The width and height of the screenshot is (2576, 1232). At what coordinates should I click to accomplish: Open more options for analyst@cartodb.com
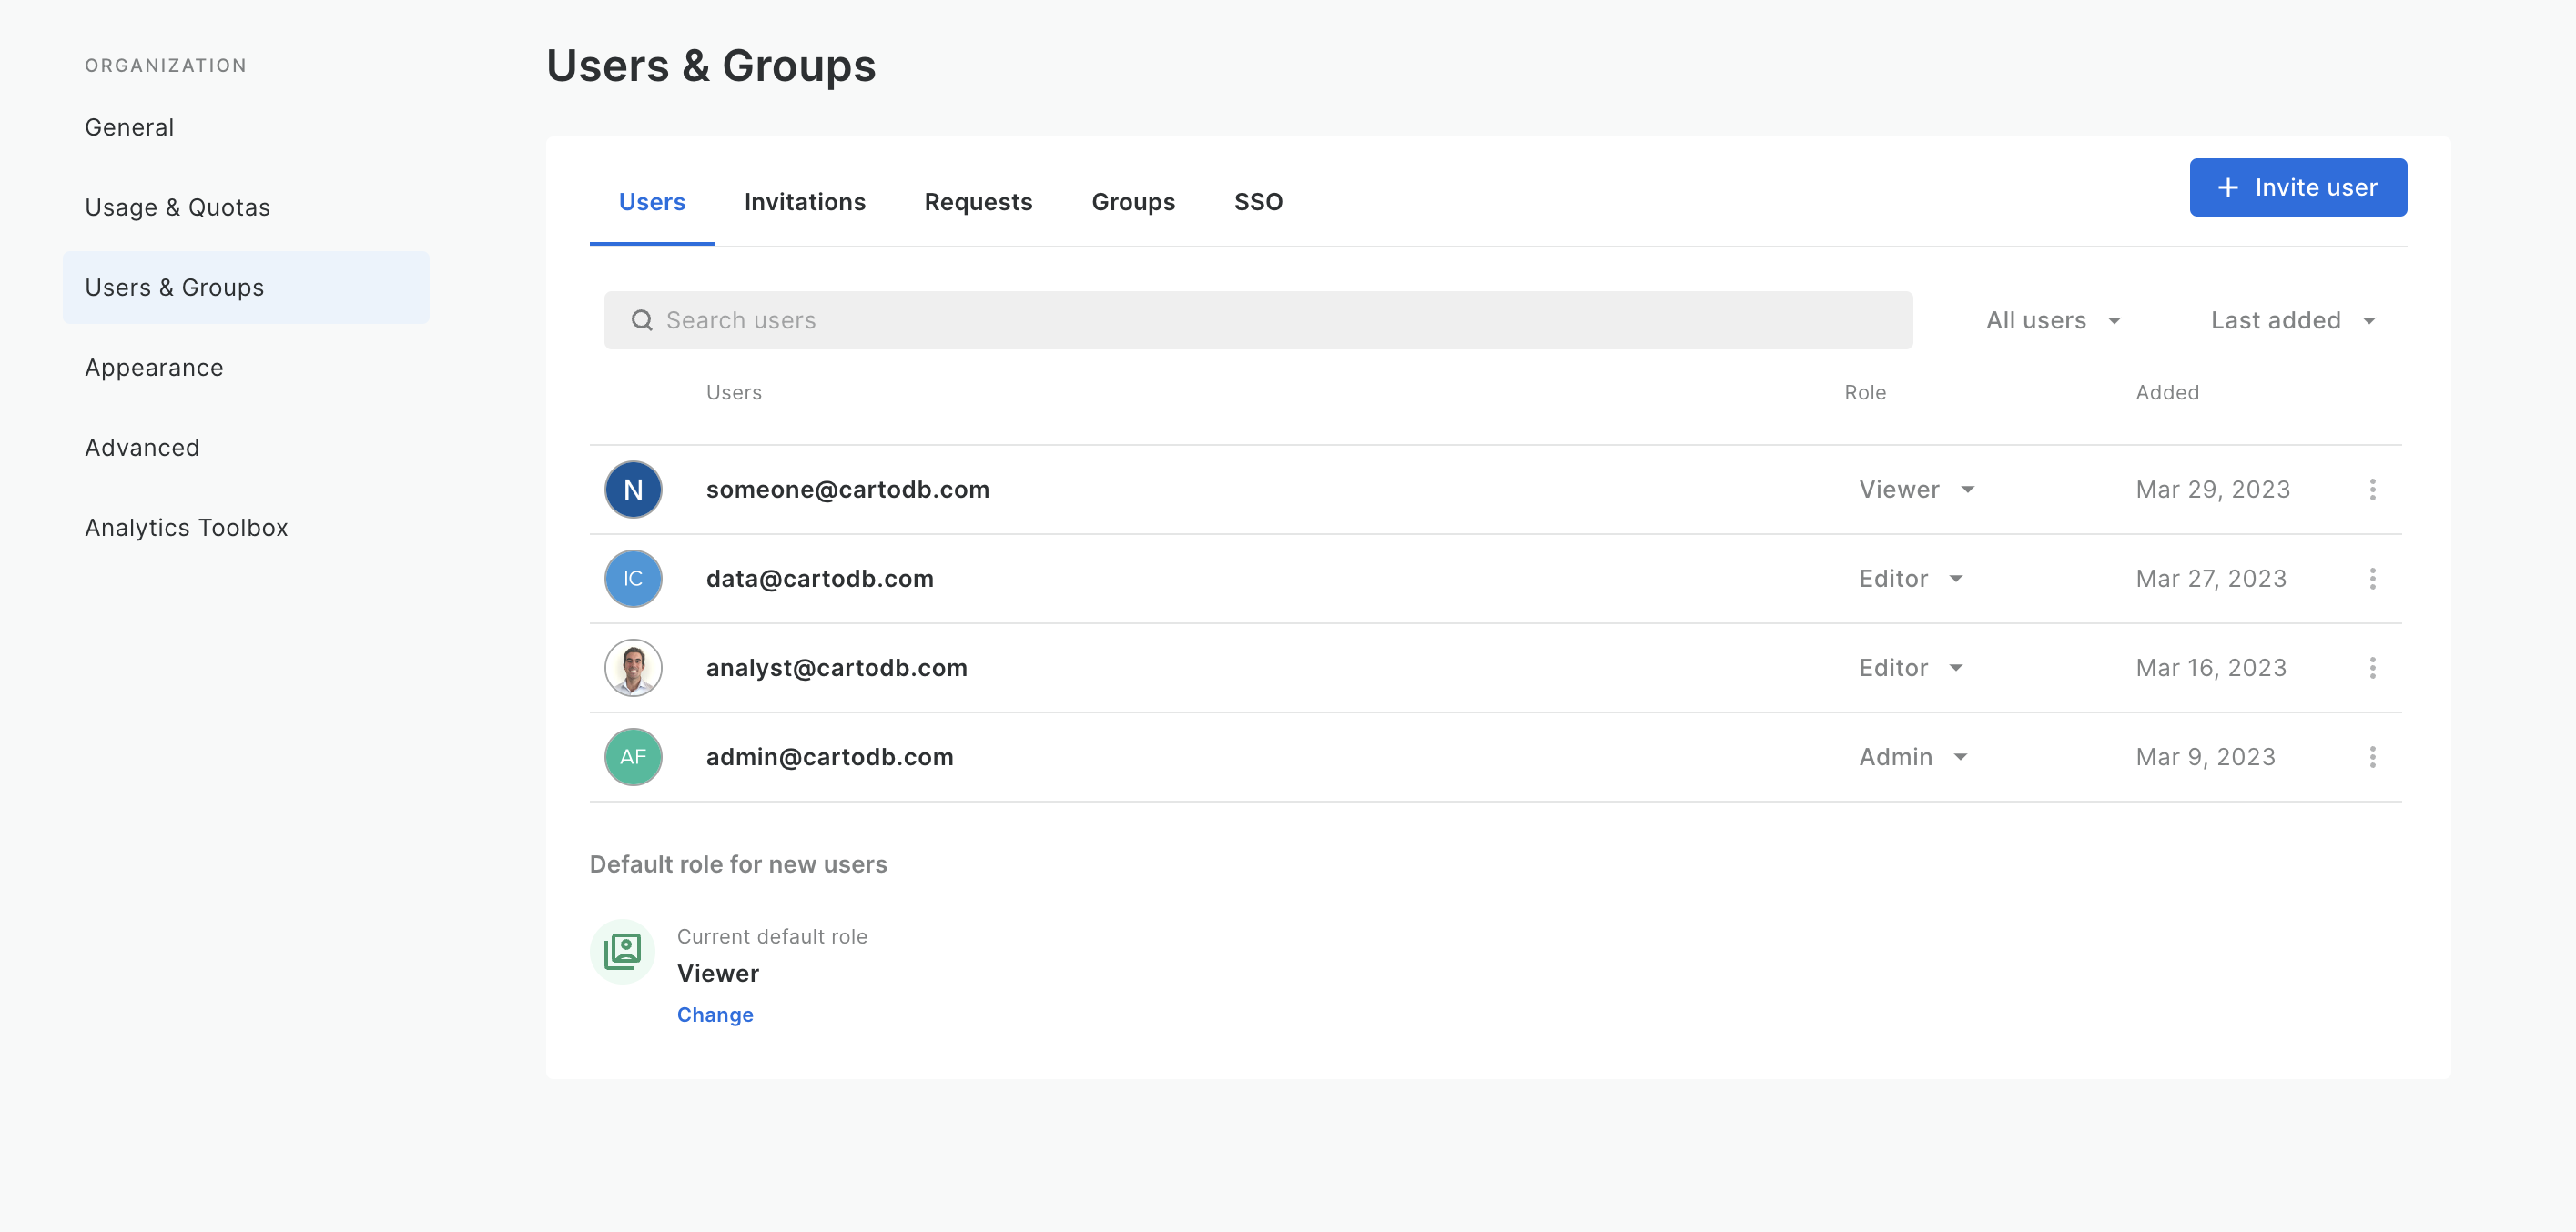tap(2372, 667)
